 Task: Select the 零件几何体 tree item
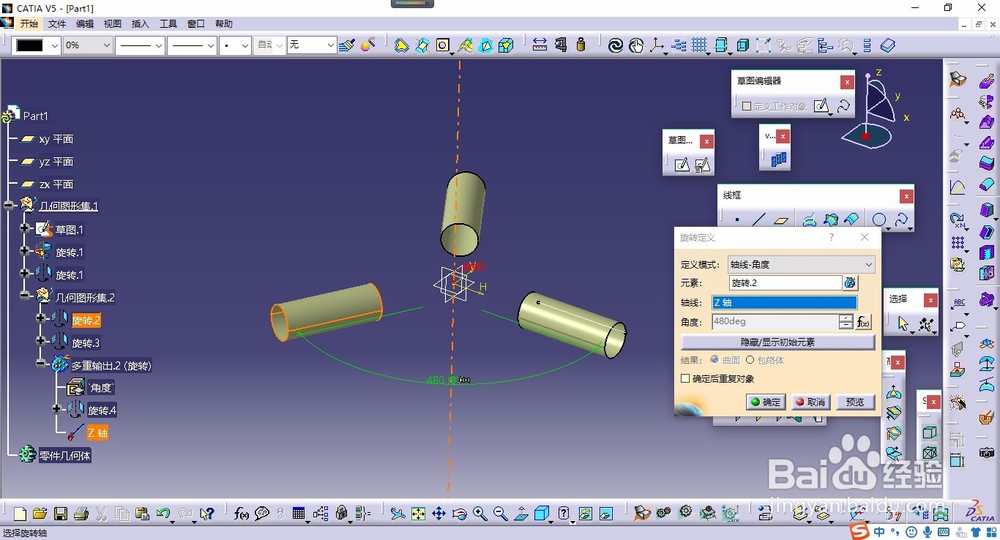point(64,455)
